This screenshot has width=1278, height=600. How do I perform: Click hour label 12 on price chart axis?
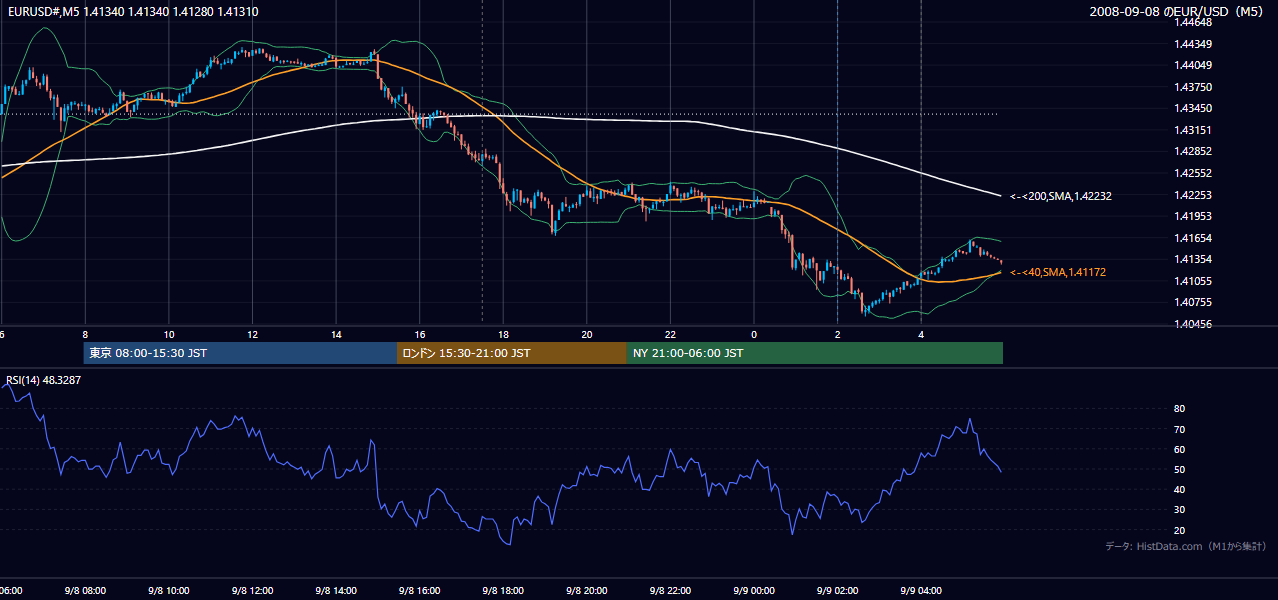click(x=252, y=335)
